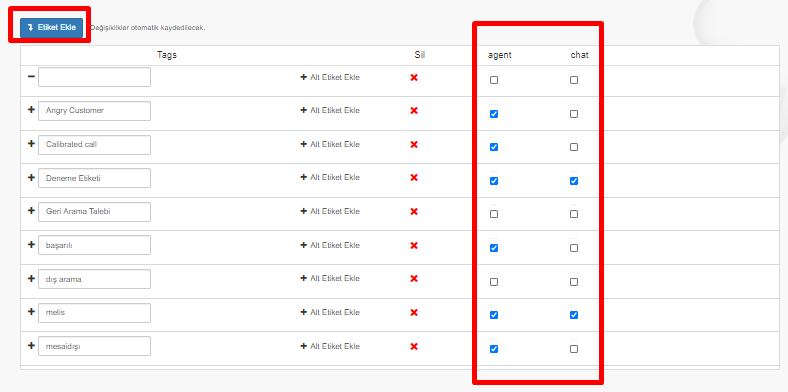Expand the Angry Customer tag row
The image size is (788, 392).
31,110
